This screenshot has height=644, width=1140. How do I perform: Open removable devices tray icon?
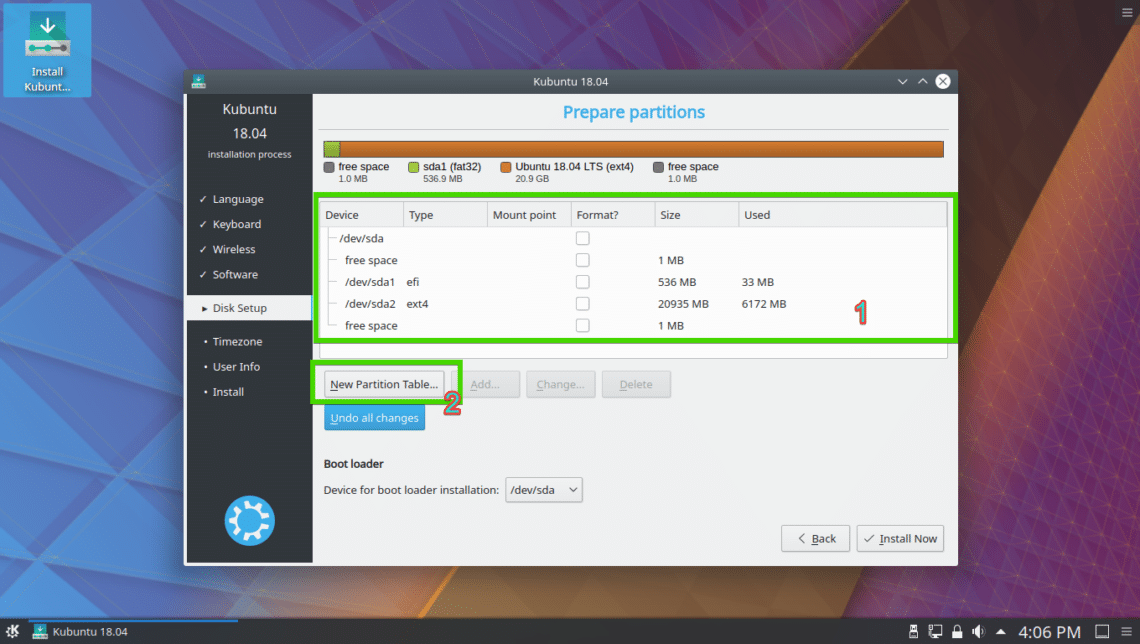pyautogui.click(x=913, y=632)
